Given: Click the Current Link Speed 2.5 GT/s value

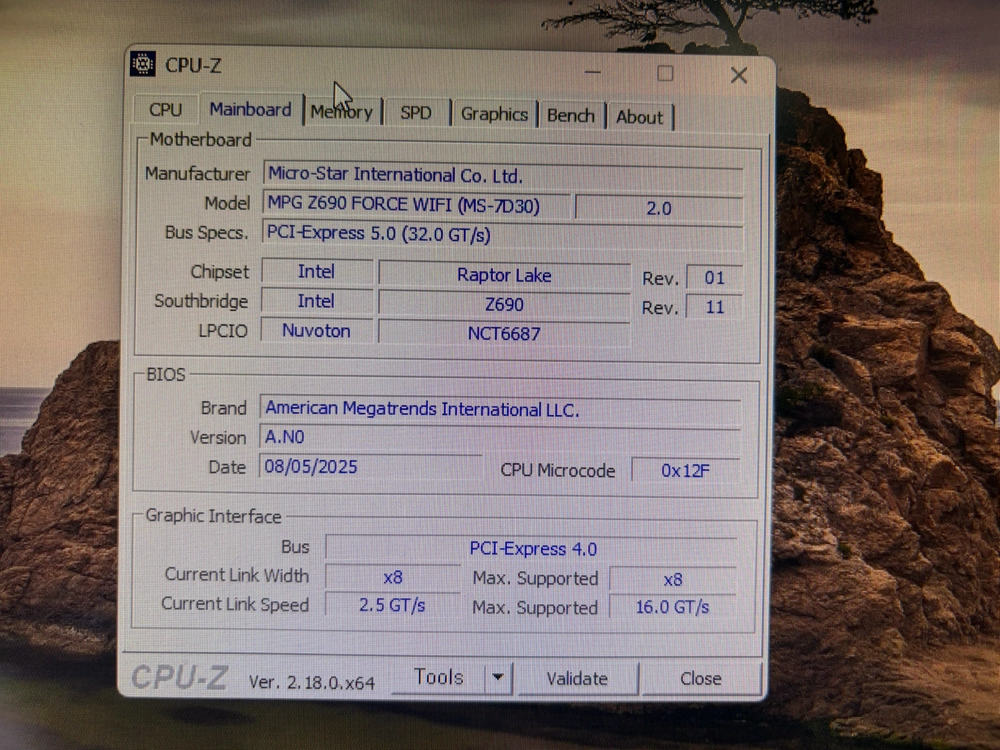Looking at the screenshot, I should (x=392, y=605).
